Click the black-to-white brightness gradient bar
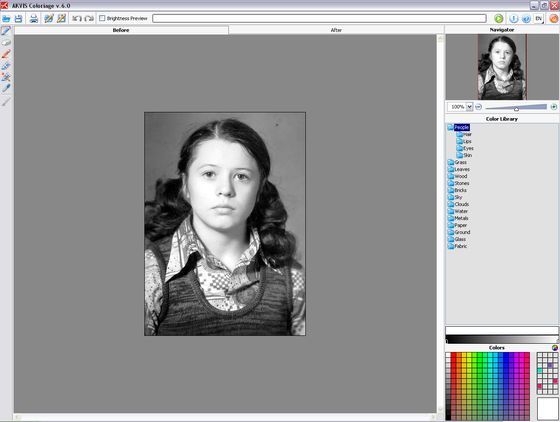The image size is (560, 422). pos(502,340)
